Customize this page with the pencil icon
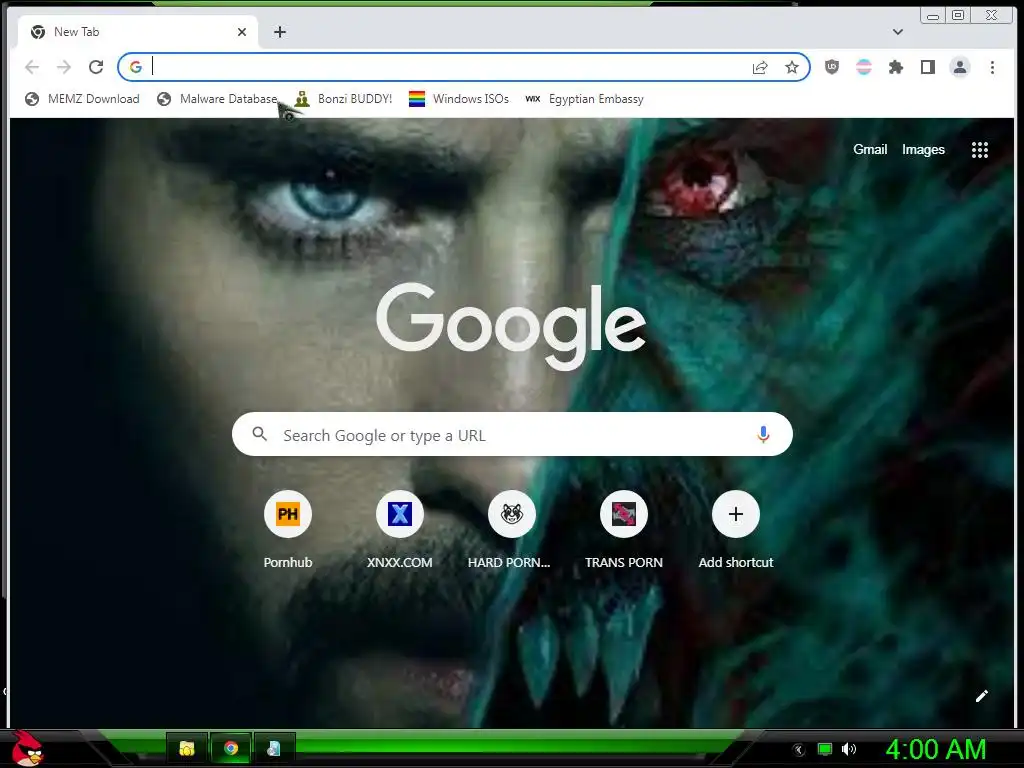 click(982, 696)
